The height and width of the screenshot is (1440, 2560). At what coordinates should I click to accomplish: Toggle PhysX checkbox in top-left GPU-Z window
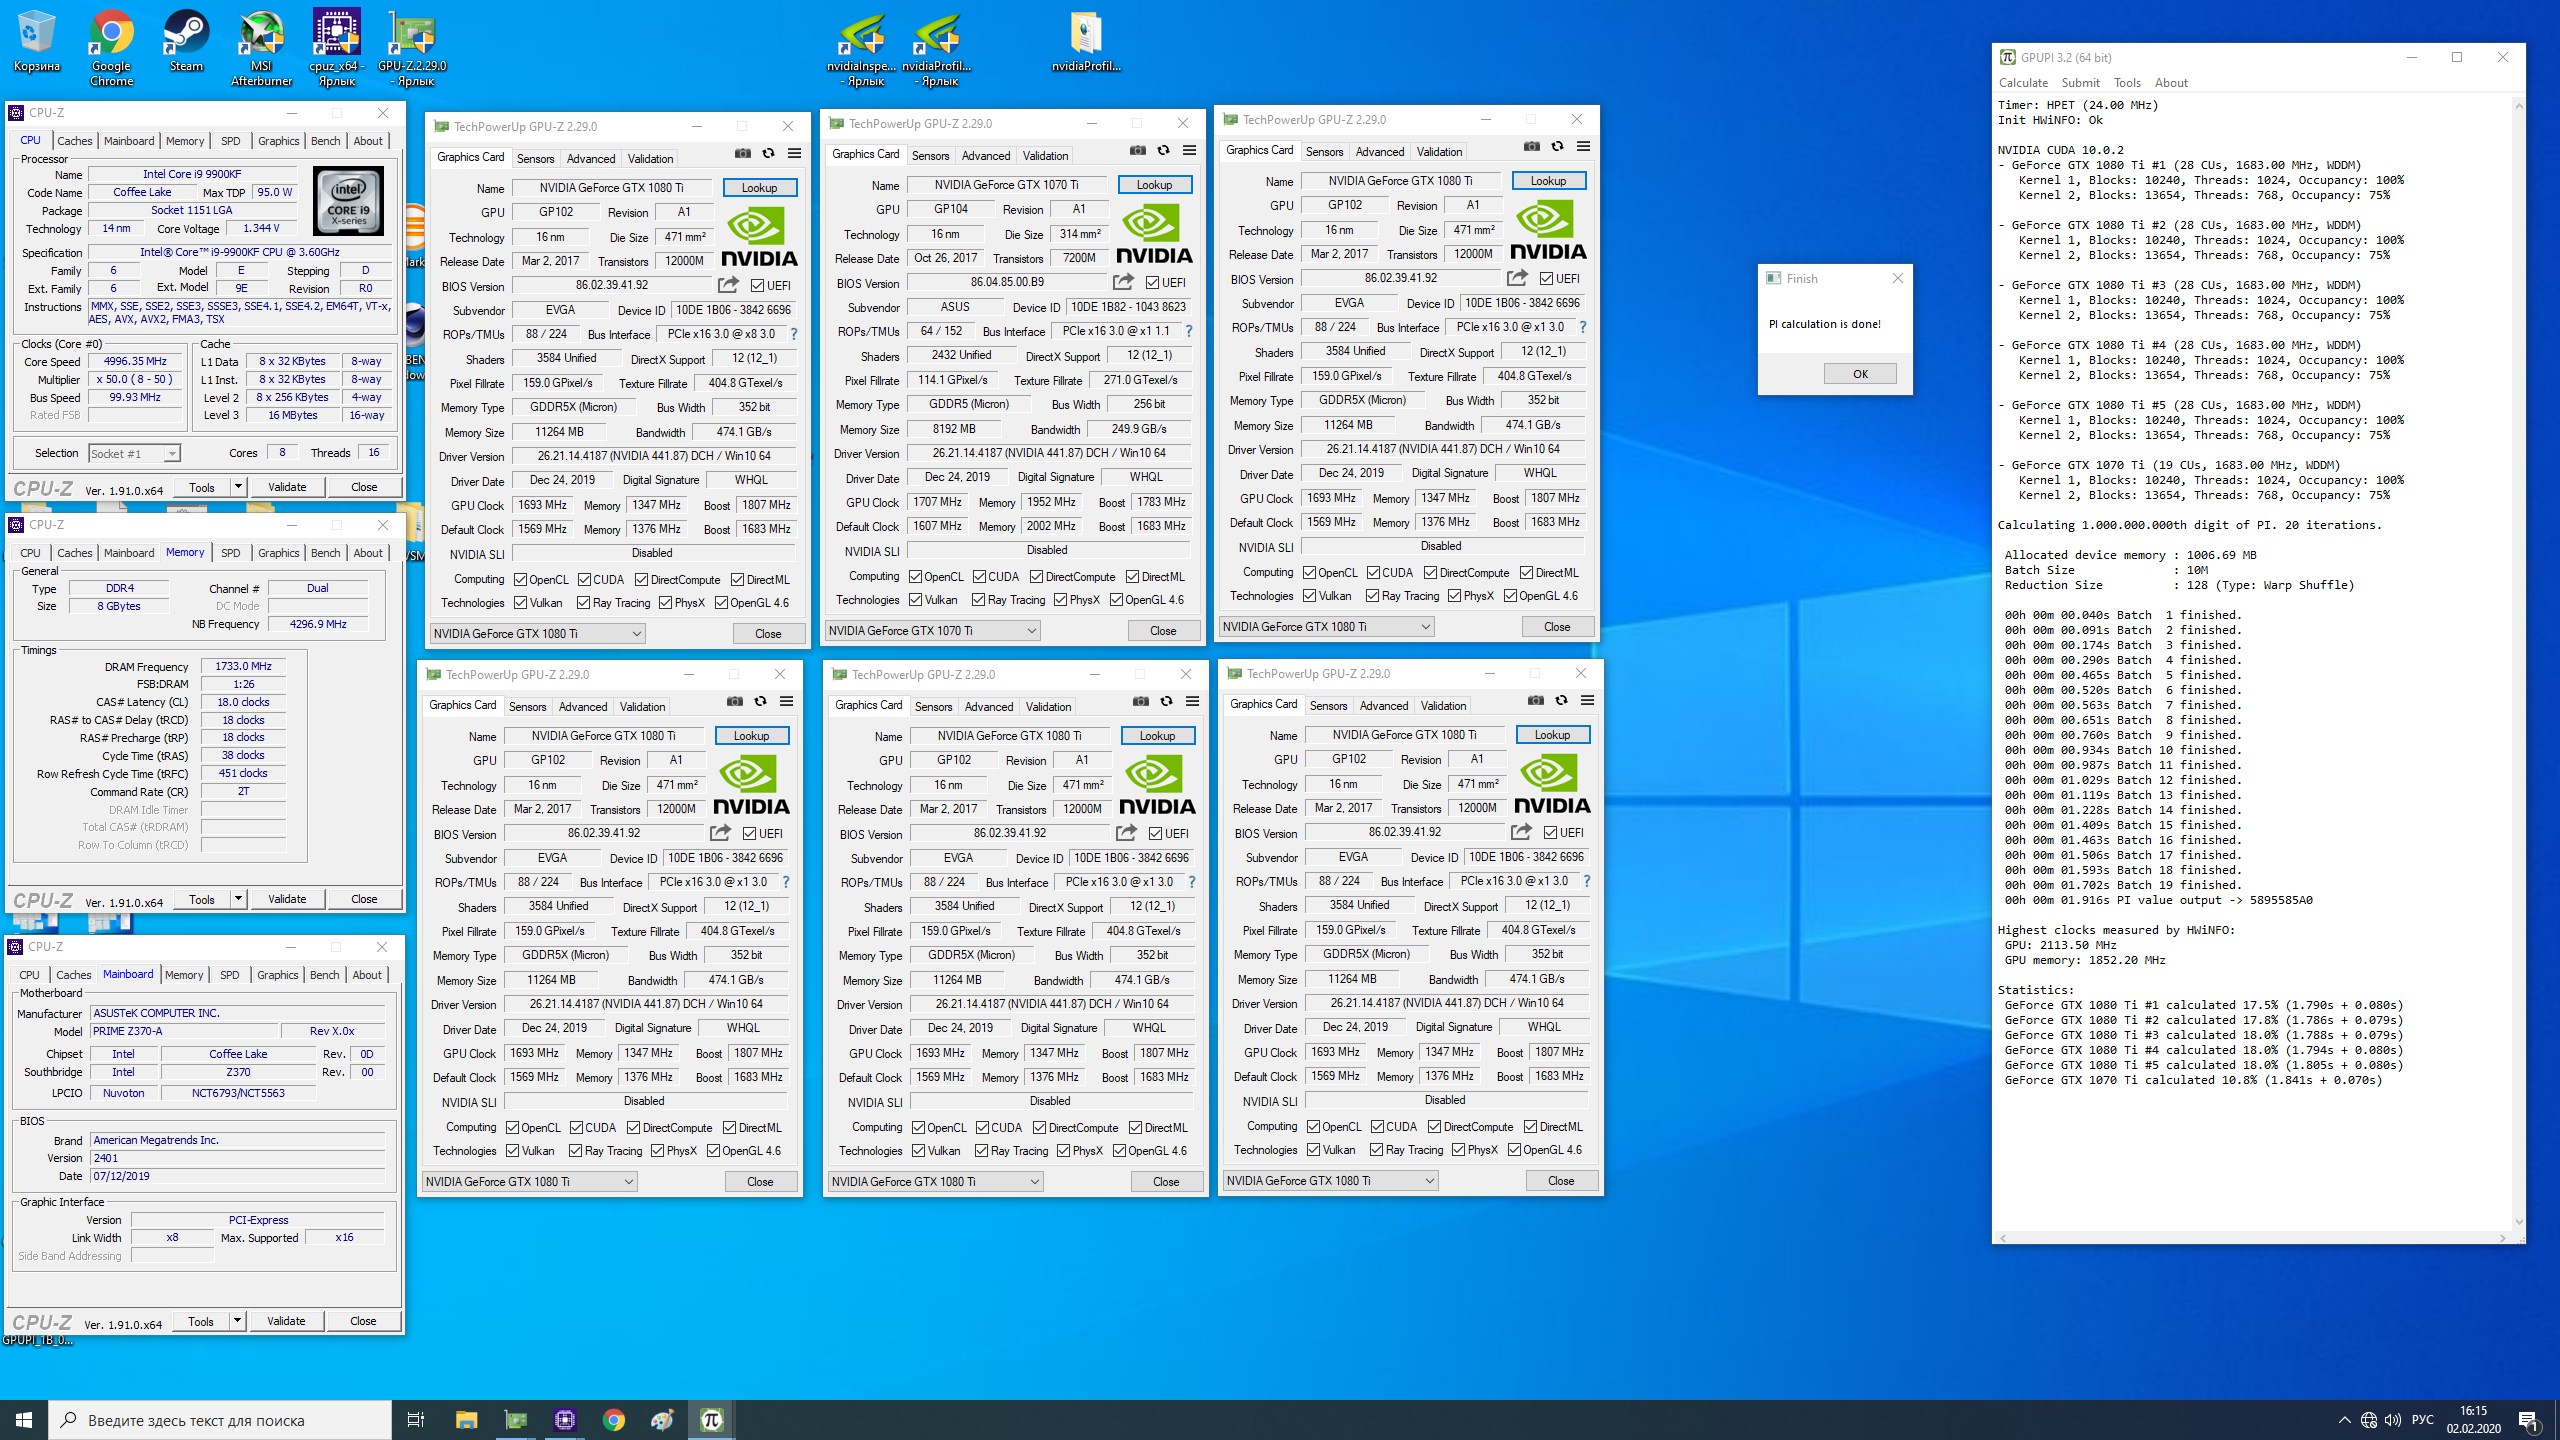[x=665, y=603]
